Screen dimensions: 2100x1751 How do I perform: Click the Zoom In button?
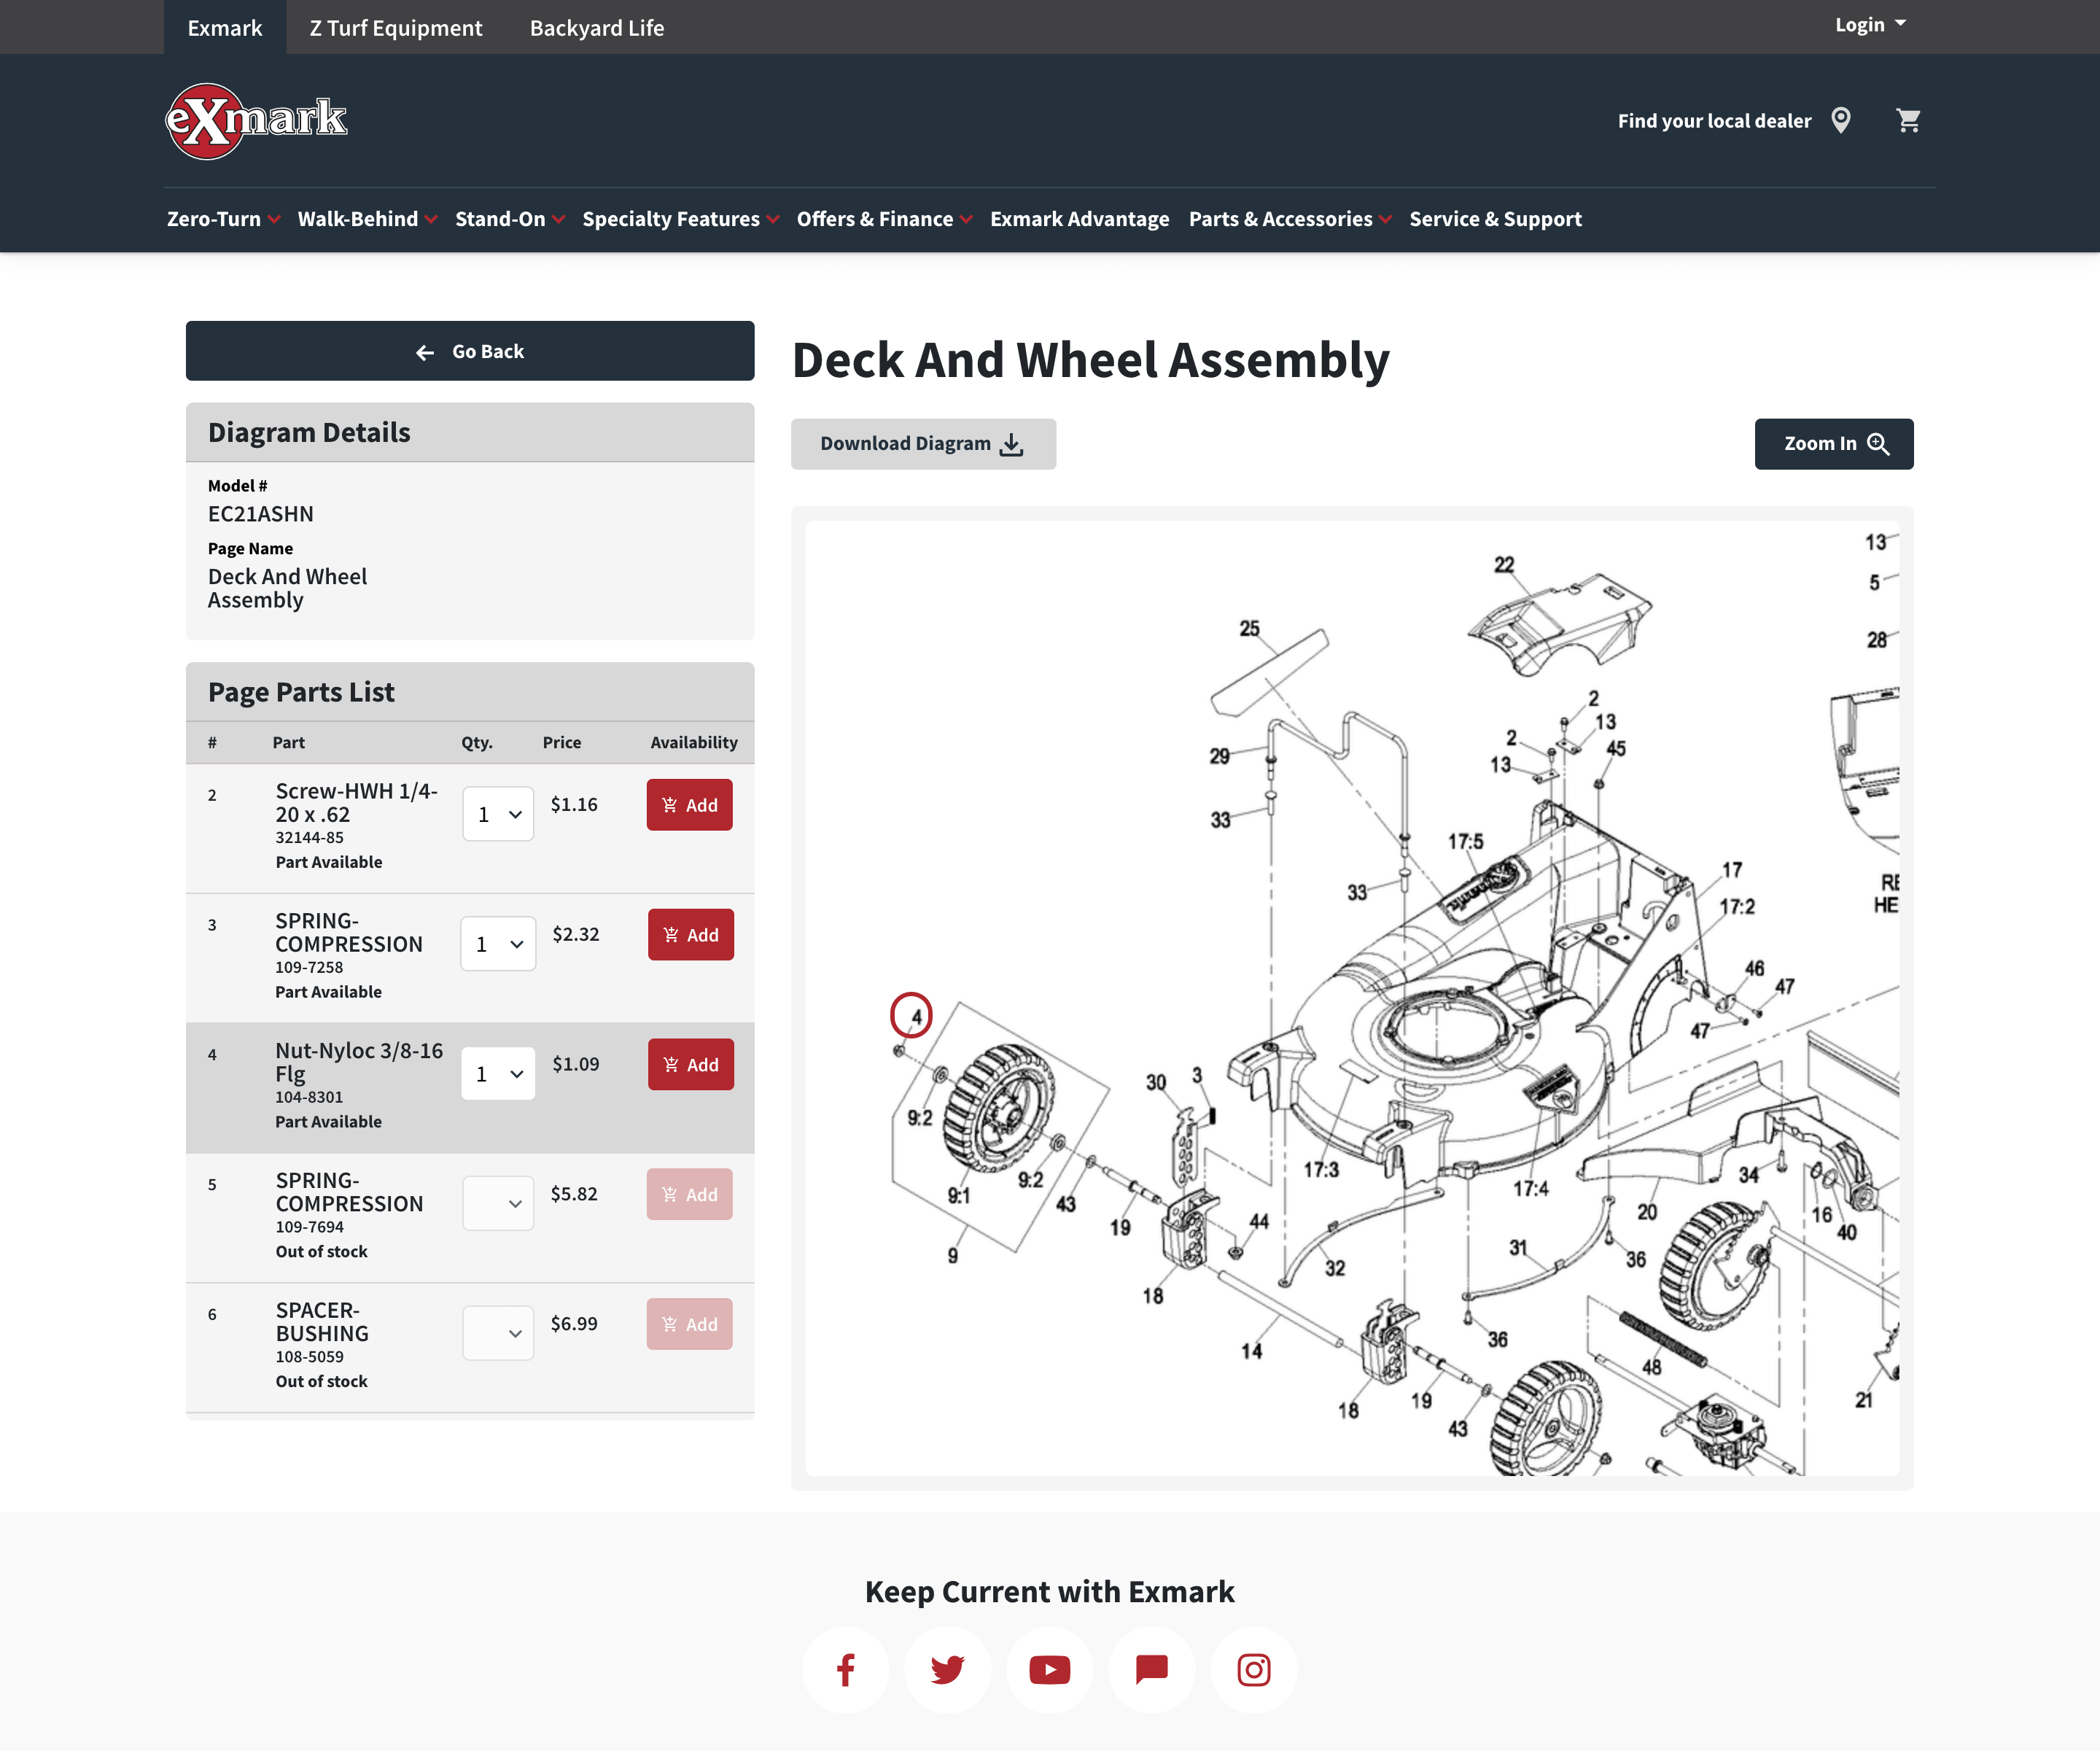(x=1834, y=444)
